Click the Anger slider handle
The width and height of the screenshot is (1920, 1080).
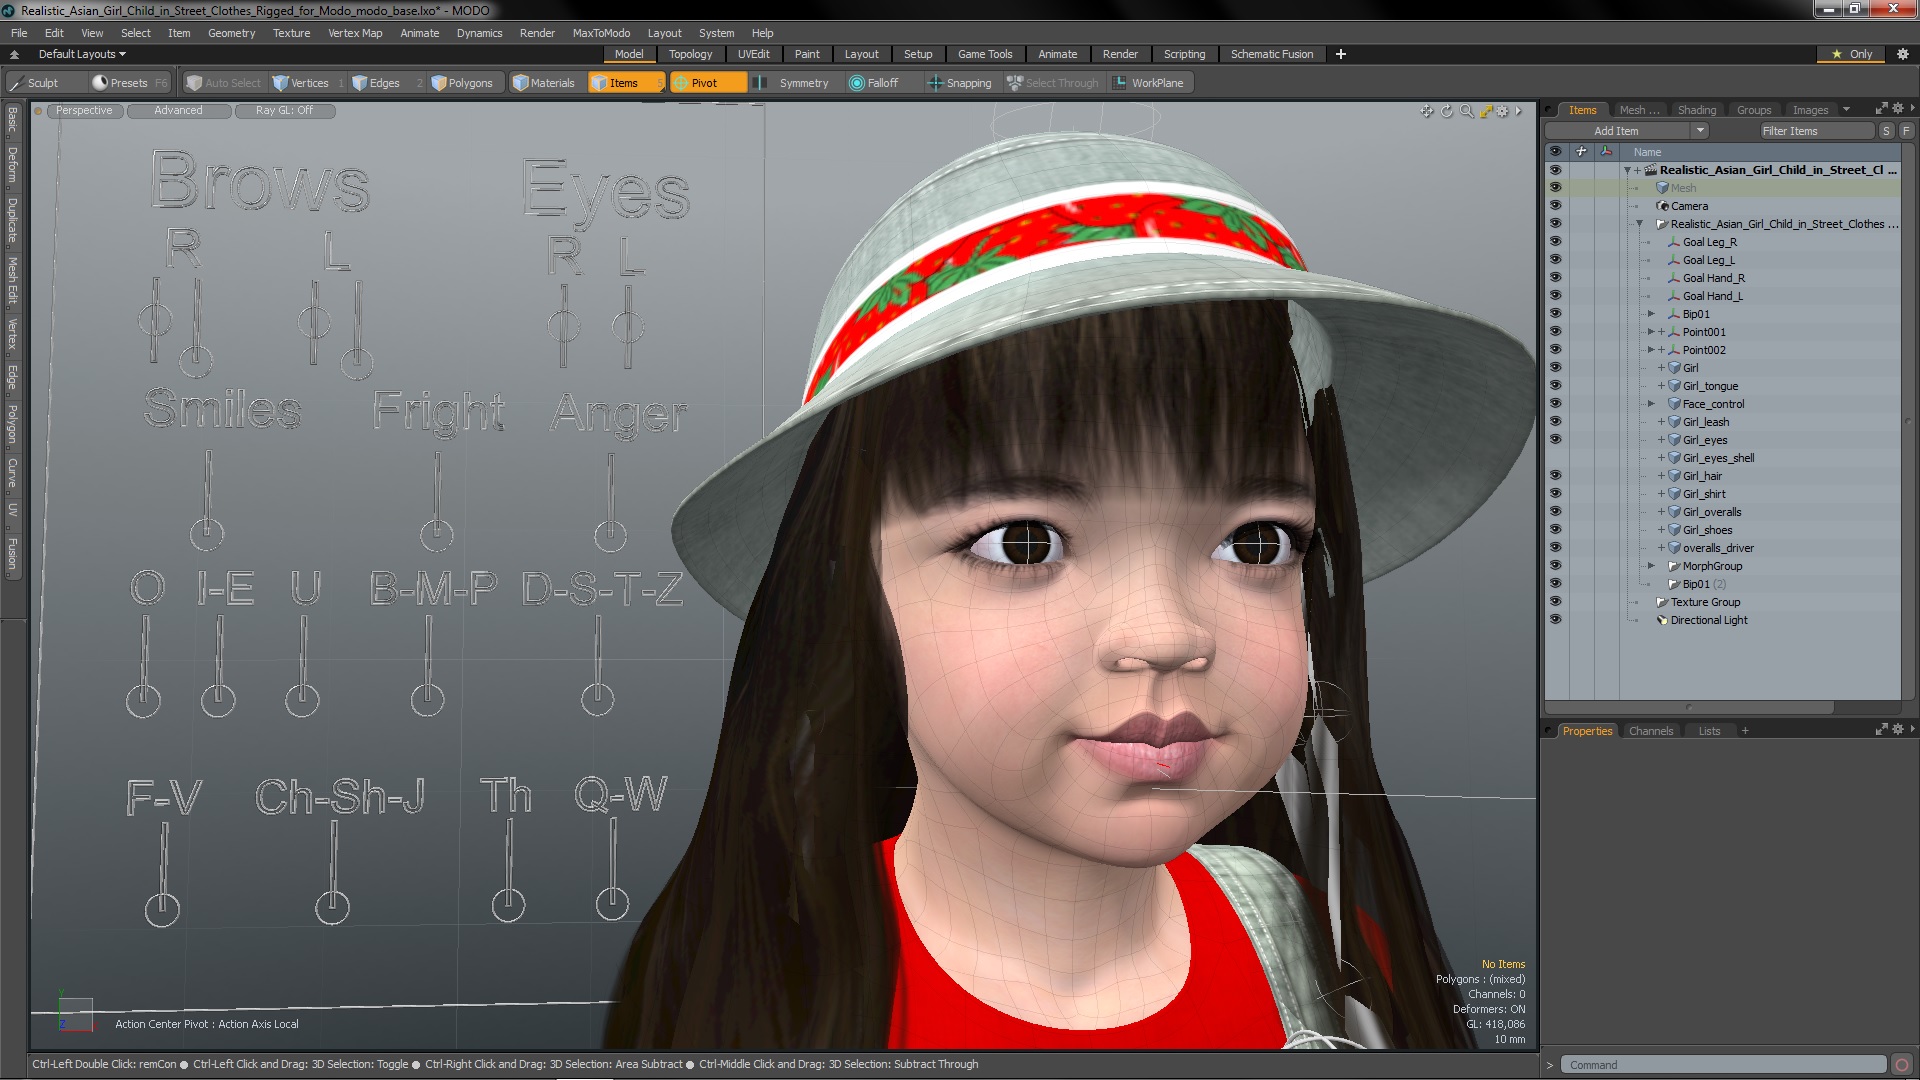[x=610, y=536]
